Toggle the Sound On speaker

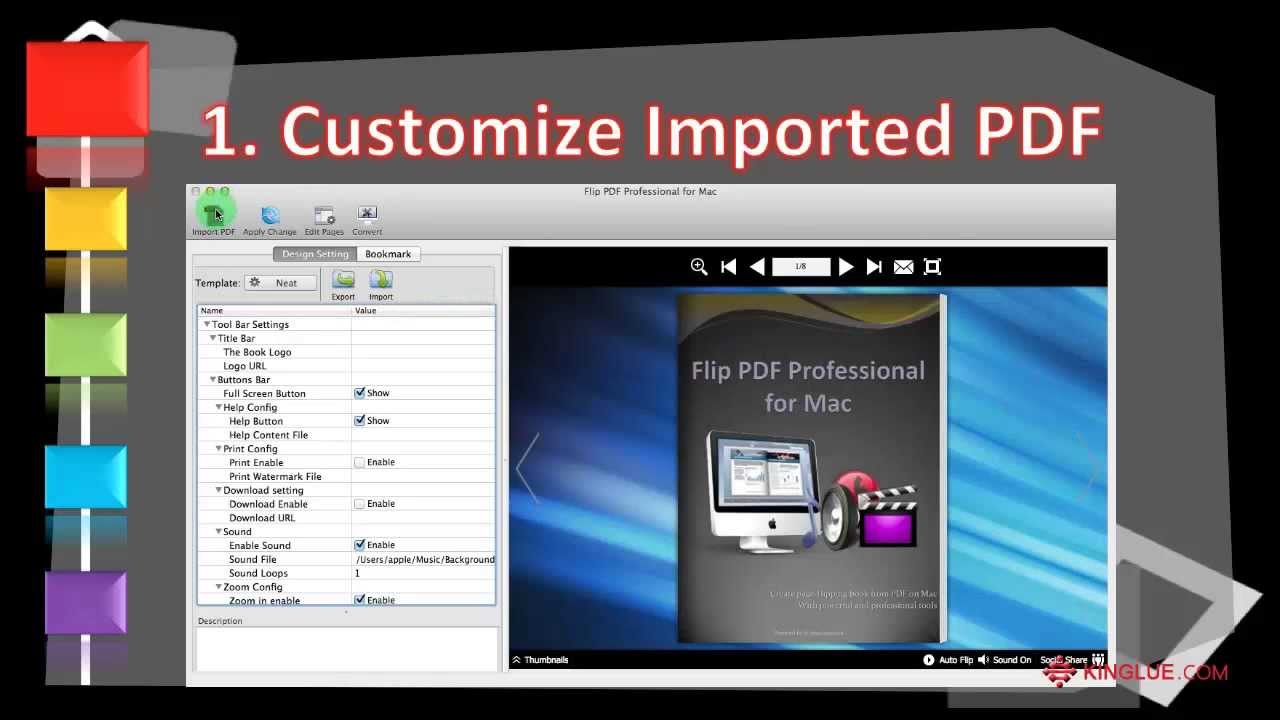[x=1004, y=660]
